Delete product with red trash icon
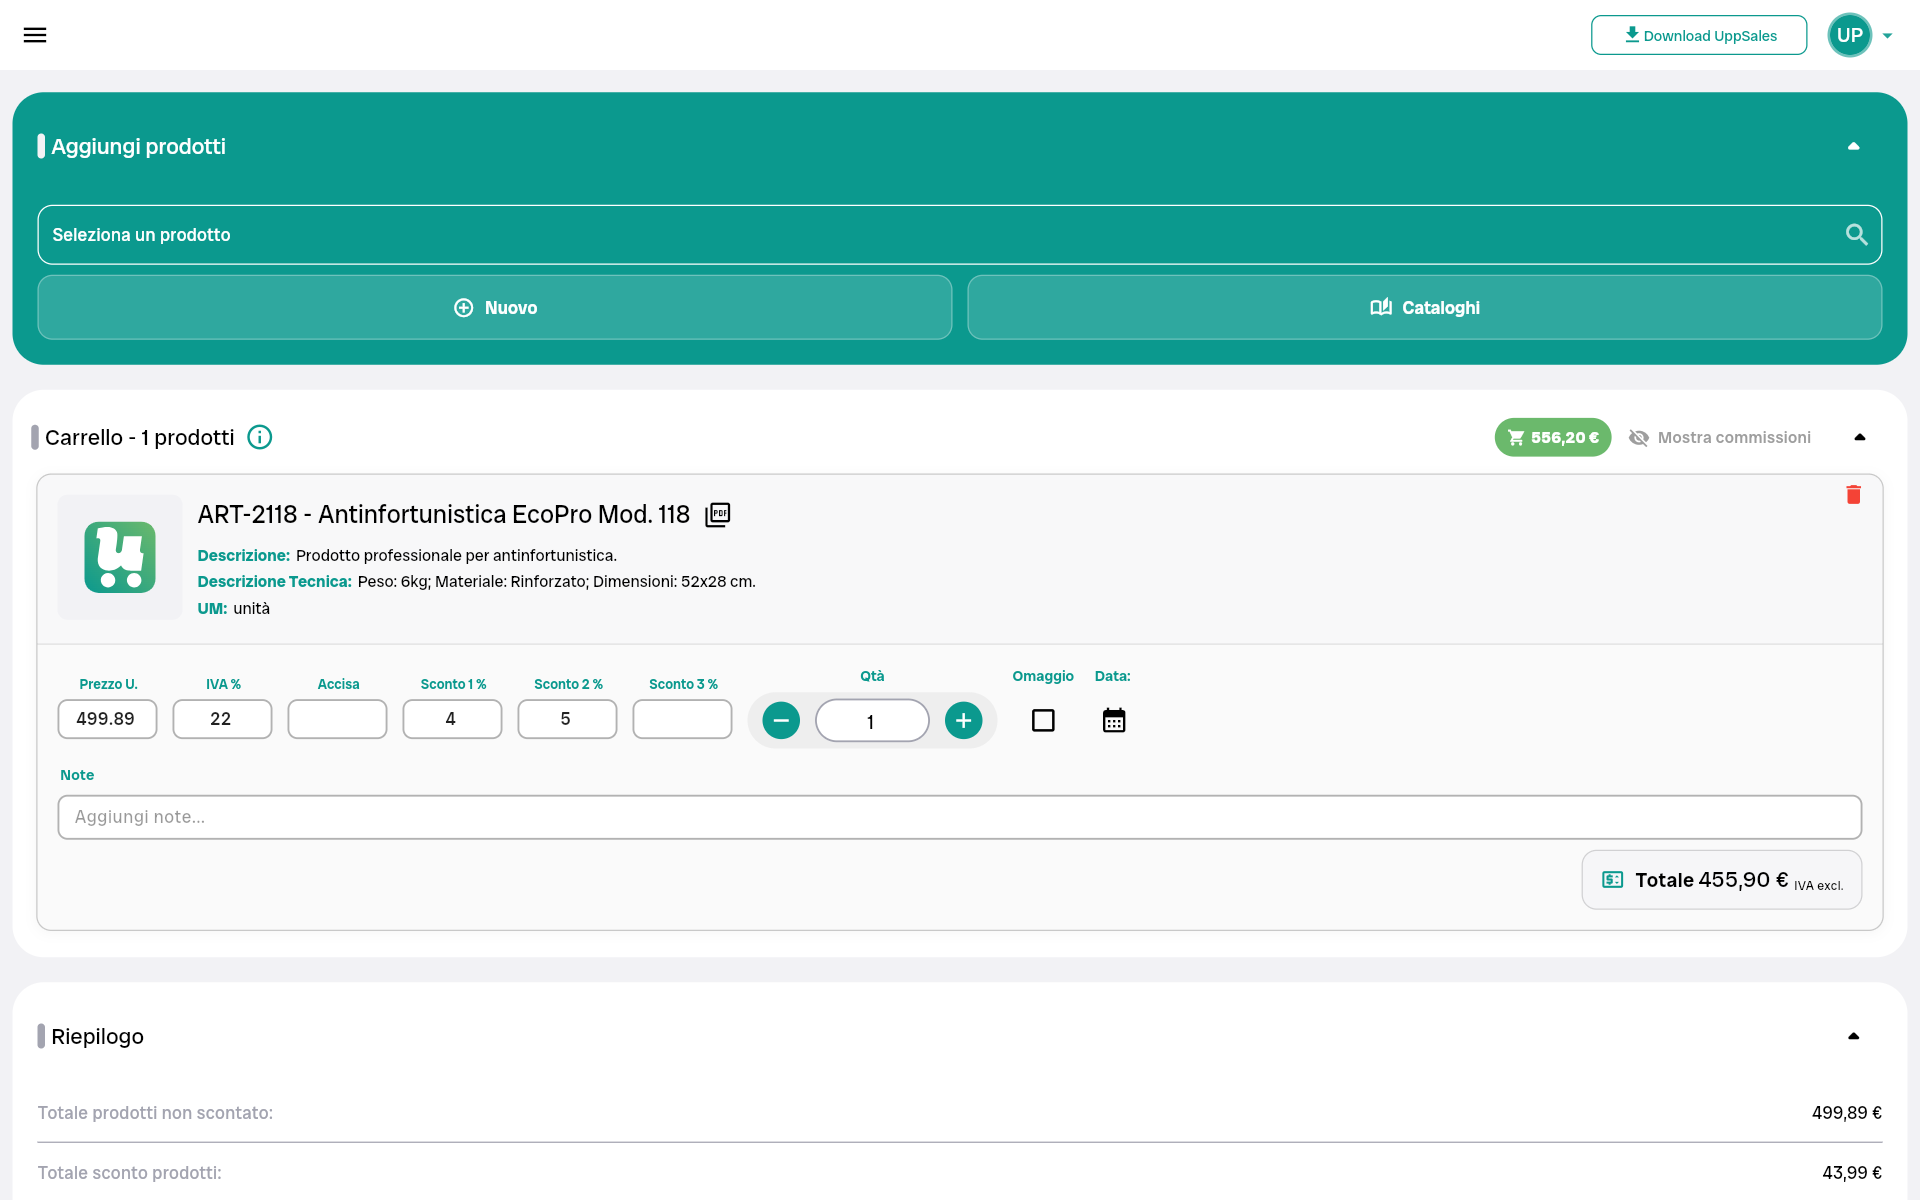Screen dimensions: 1920x1200 pos(1853,495)
